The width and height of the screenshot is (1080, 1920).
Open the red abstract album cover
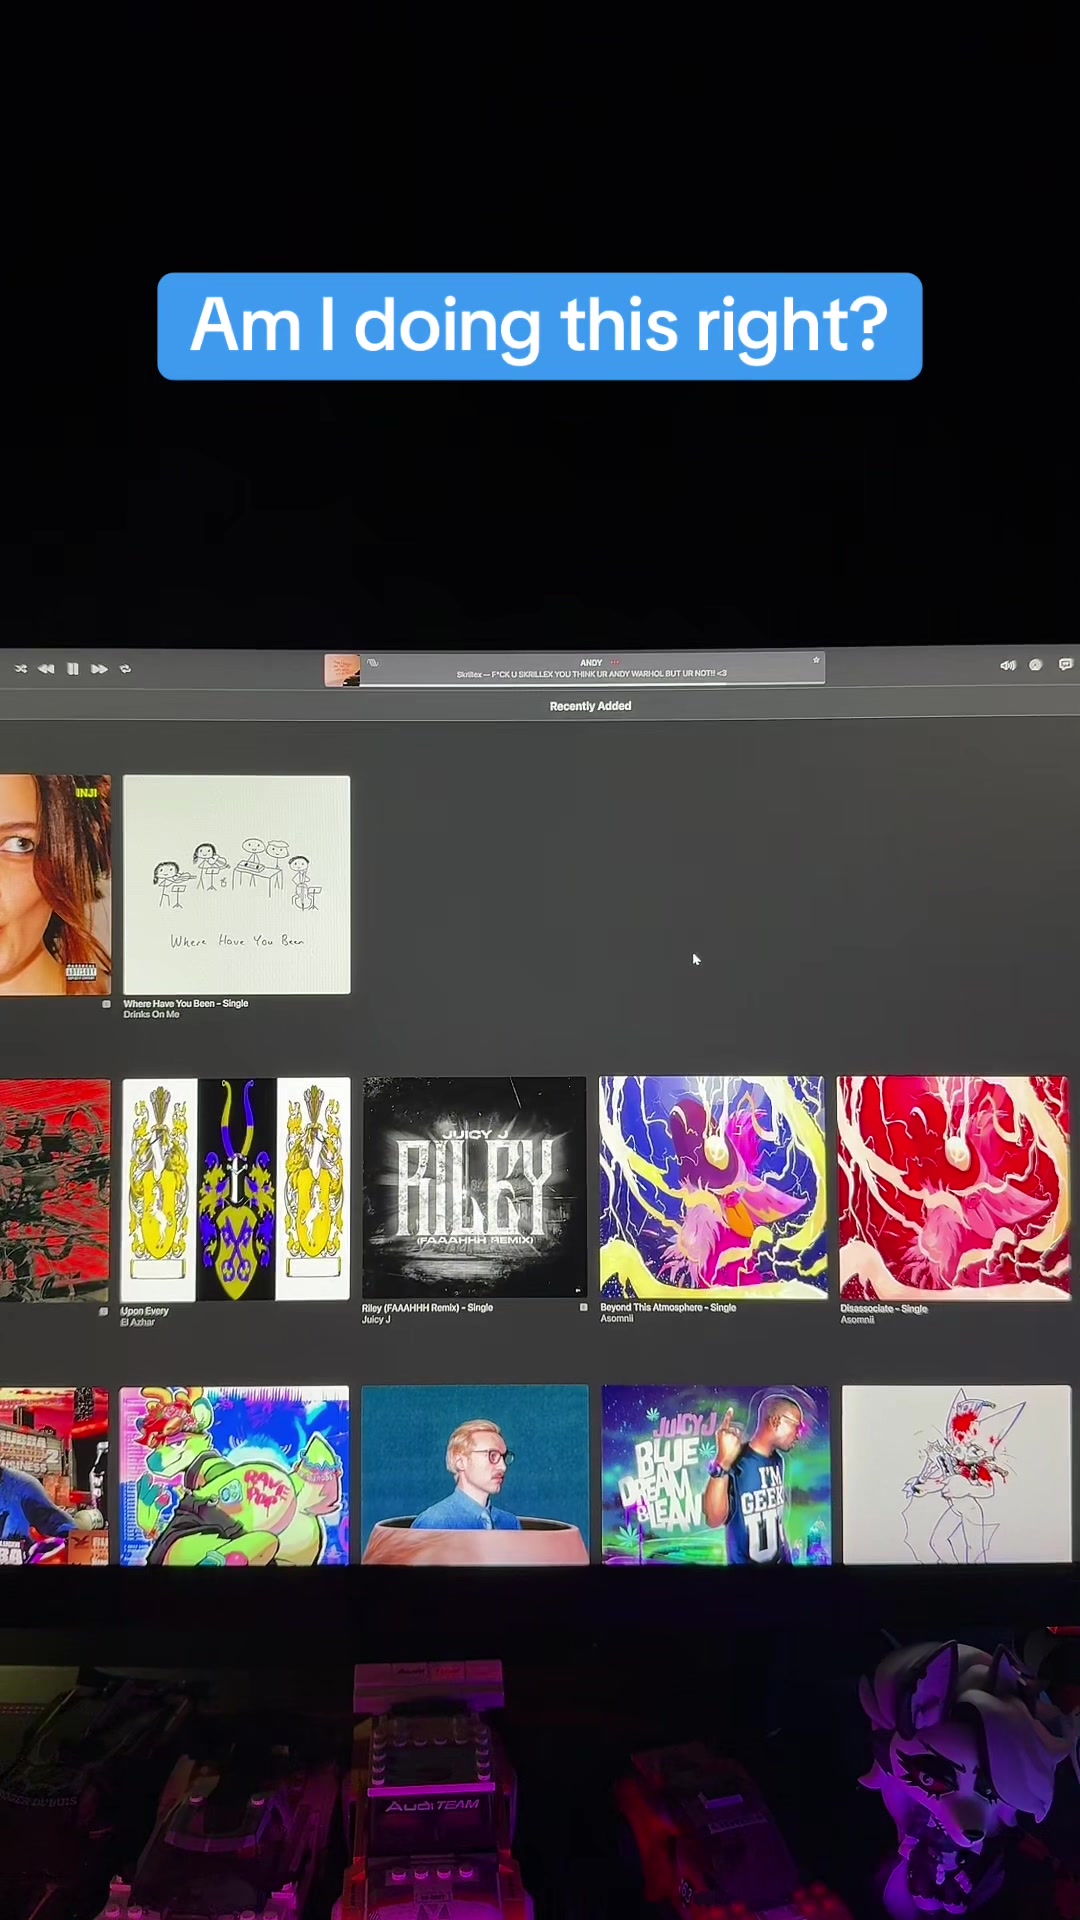coord(55,1190)
